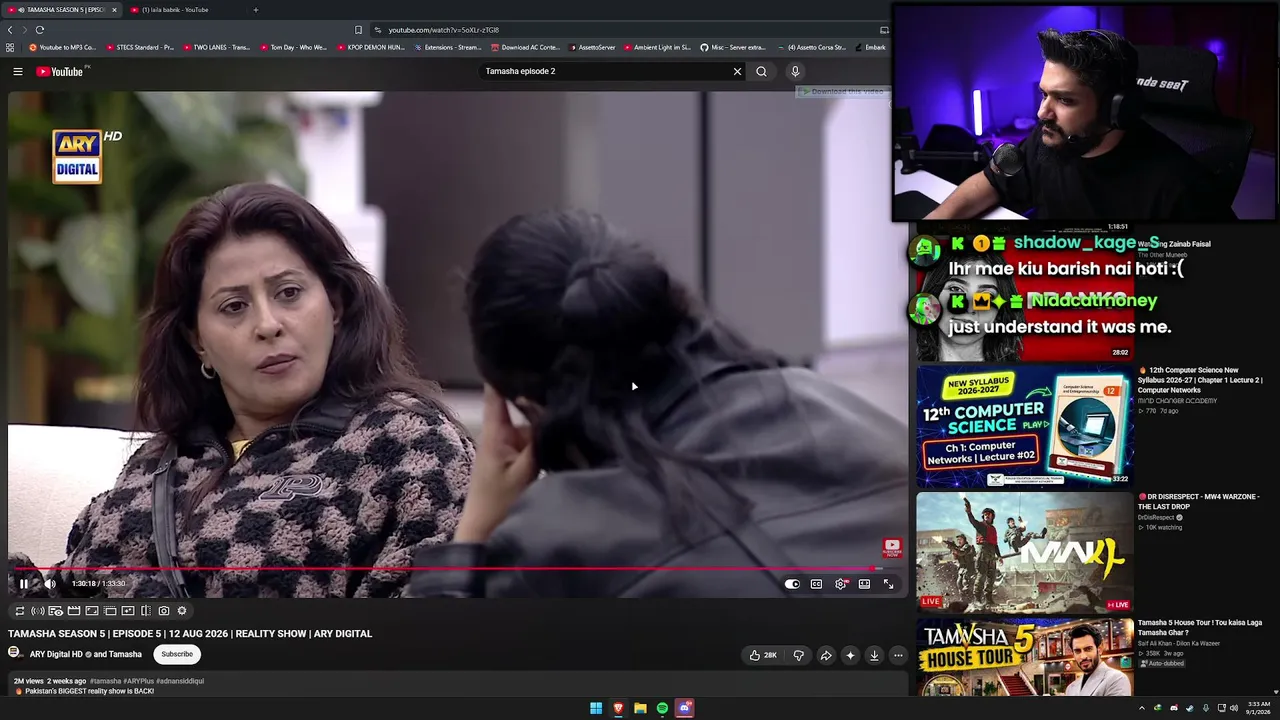Image resolution: width=1280 pixels, height=720 pixels.
Task: Open Spotify from the taskbar
Action: (662, 708)
